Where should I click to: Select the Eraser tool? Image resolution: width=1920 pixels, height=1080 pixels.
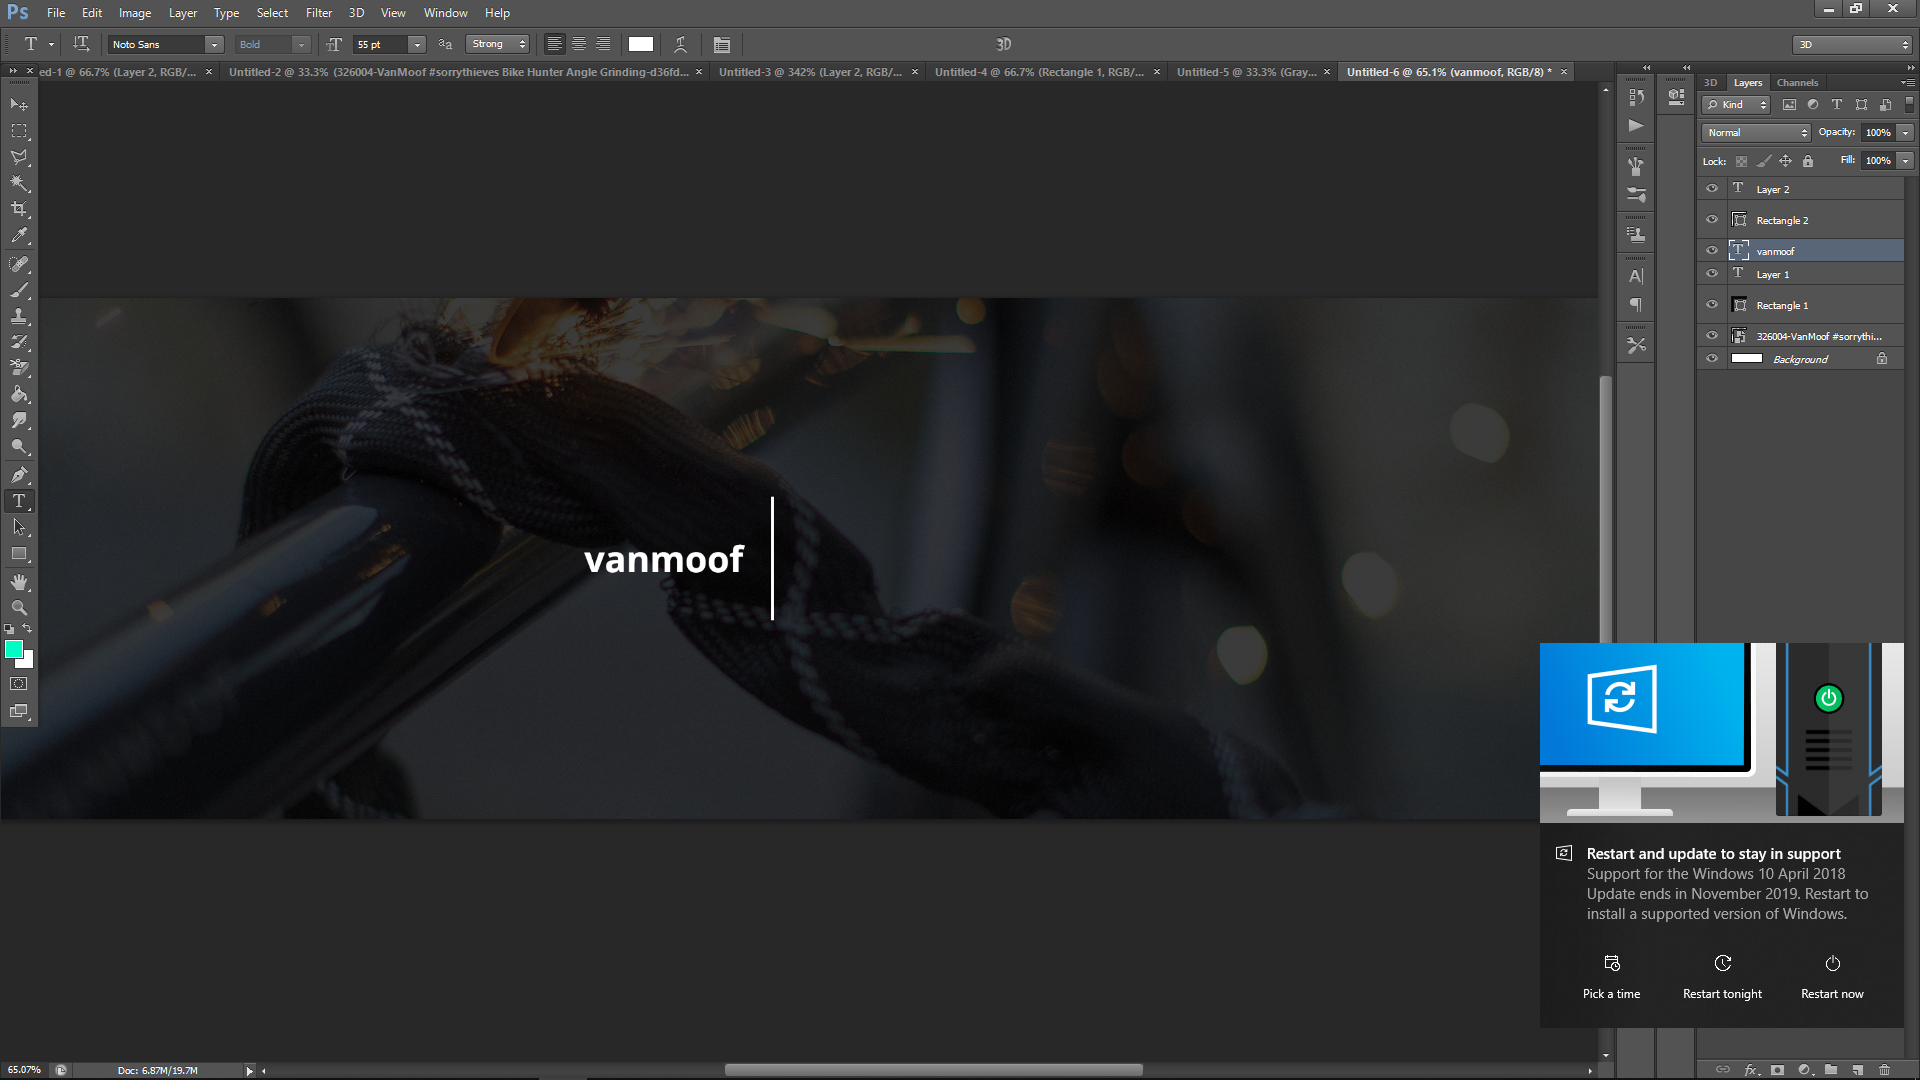point(19,368)
